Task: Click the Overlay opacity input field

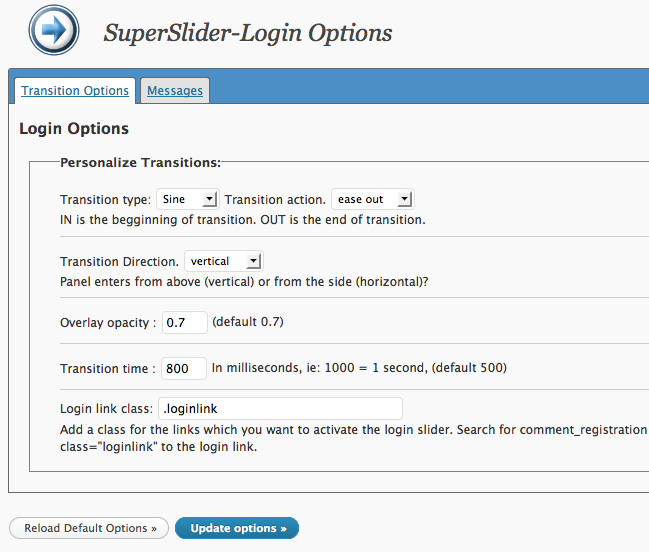Action: [184, 322]
